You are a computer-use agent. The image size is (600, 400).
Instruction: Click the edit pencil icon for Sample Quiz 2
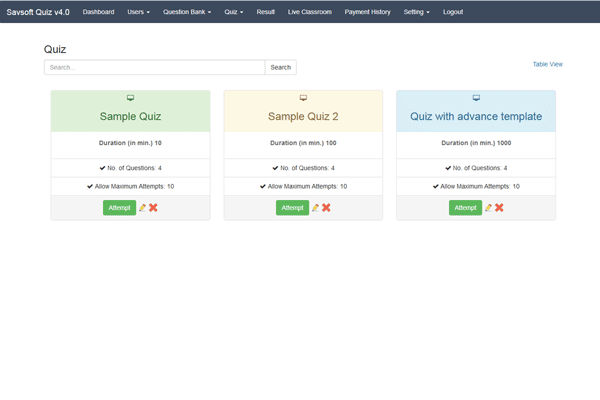[315, 208]
